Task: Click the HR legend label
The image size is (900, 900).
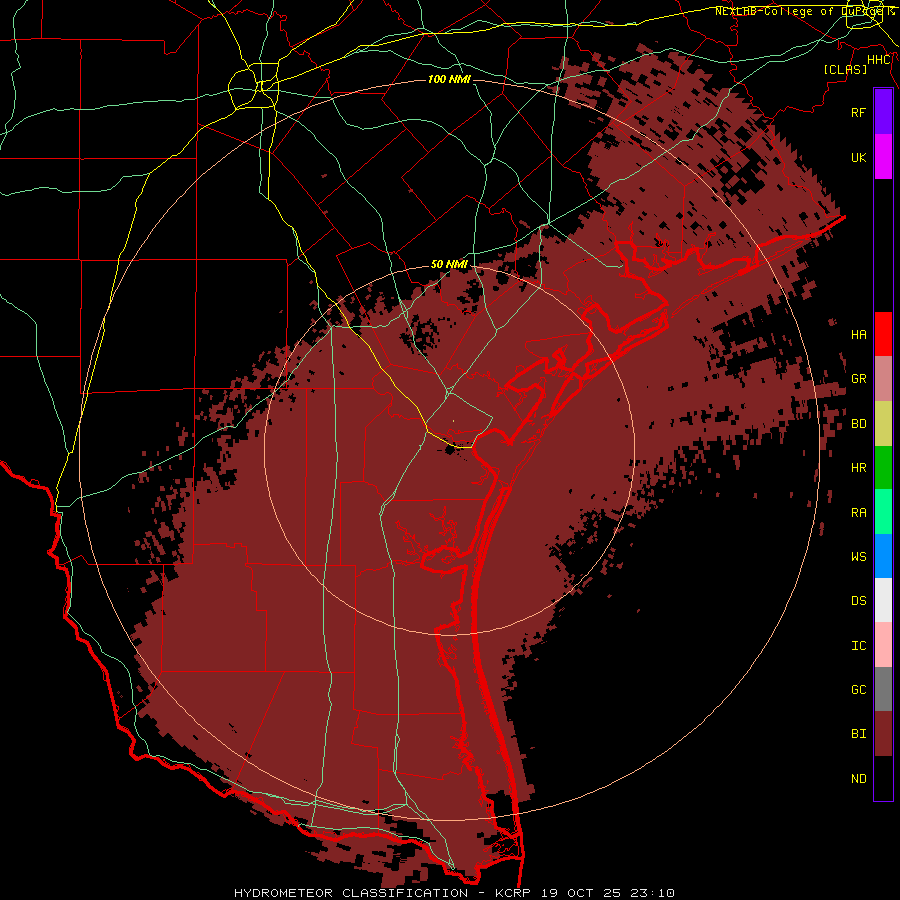Action: click(859, 468)
